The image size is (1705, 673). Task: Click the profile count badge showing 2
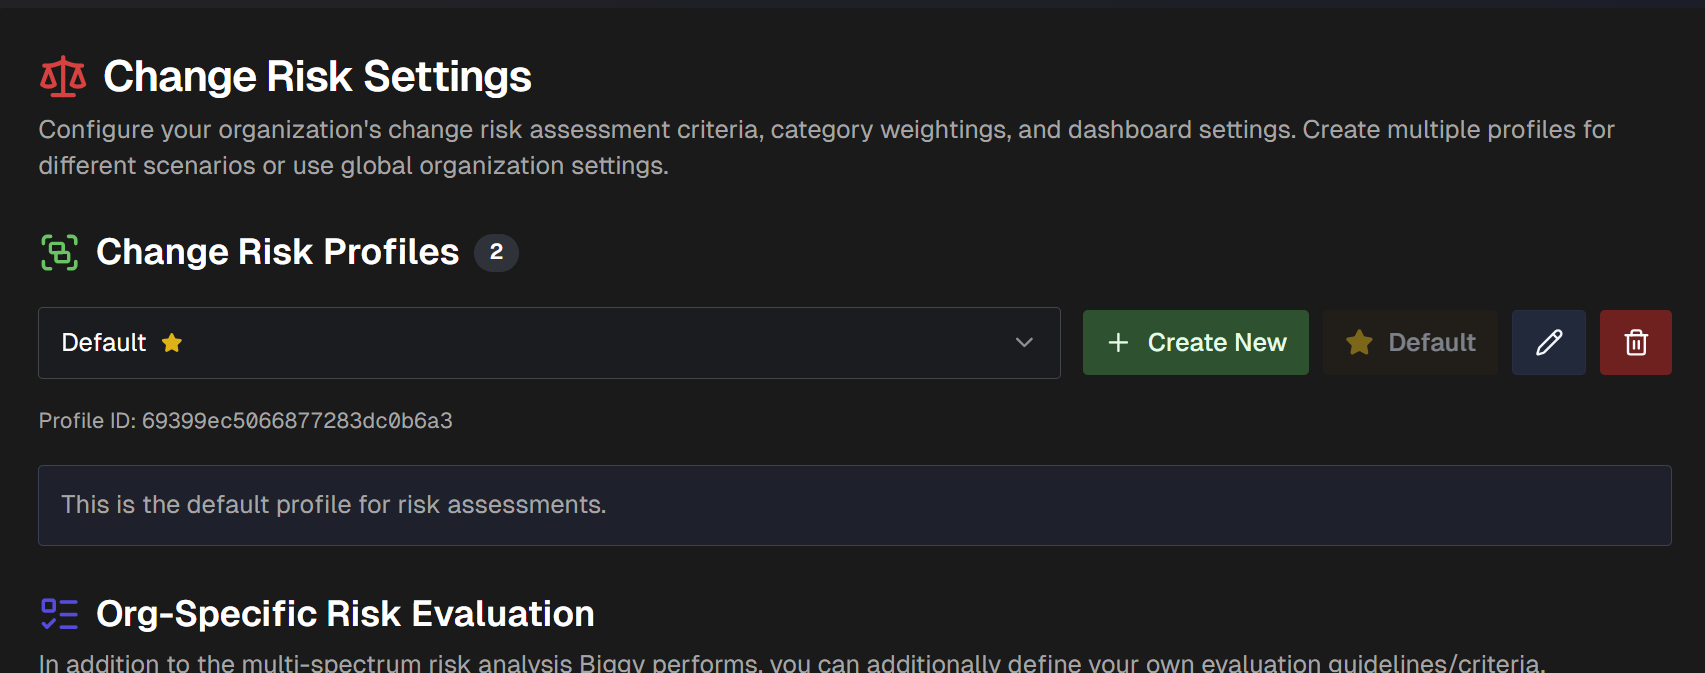click(496, 252)
